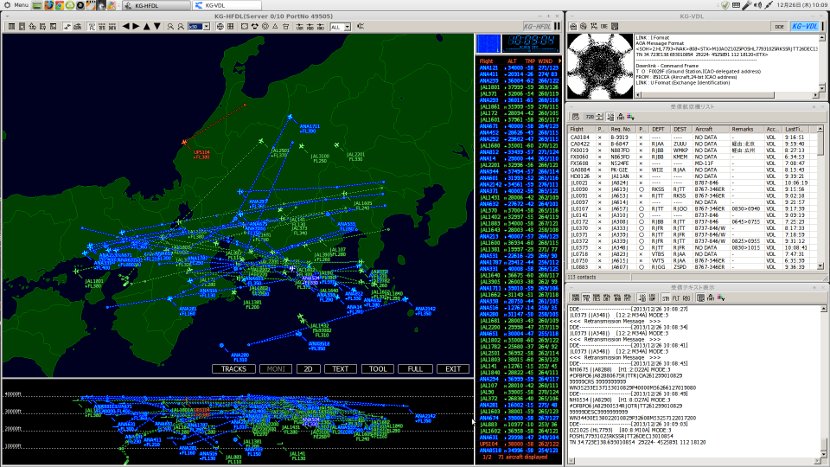Click the first icon in KG-HFDL toolbar

pyautogui.click(x=10, y=26)
